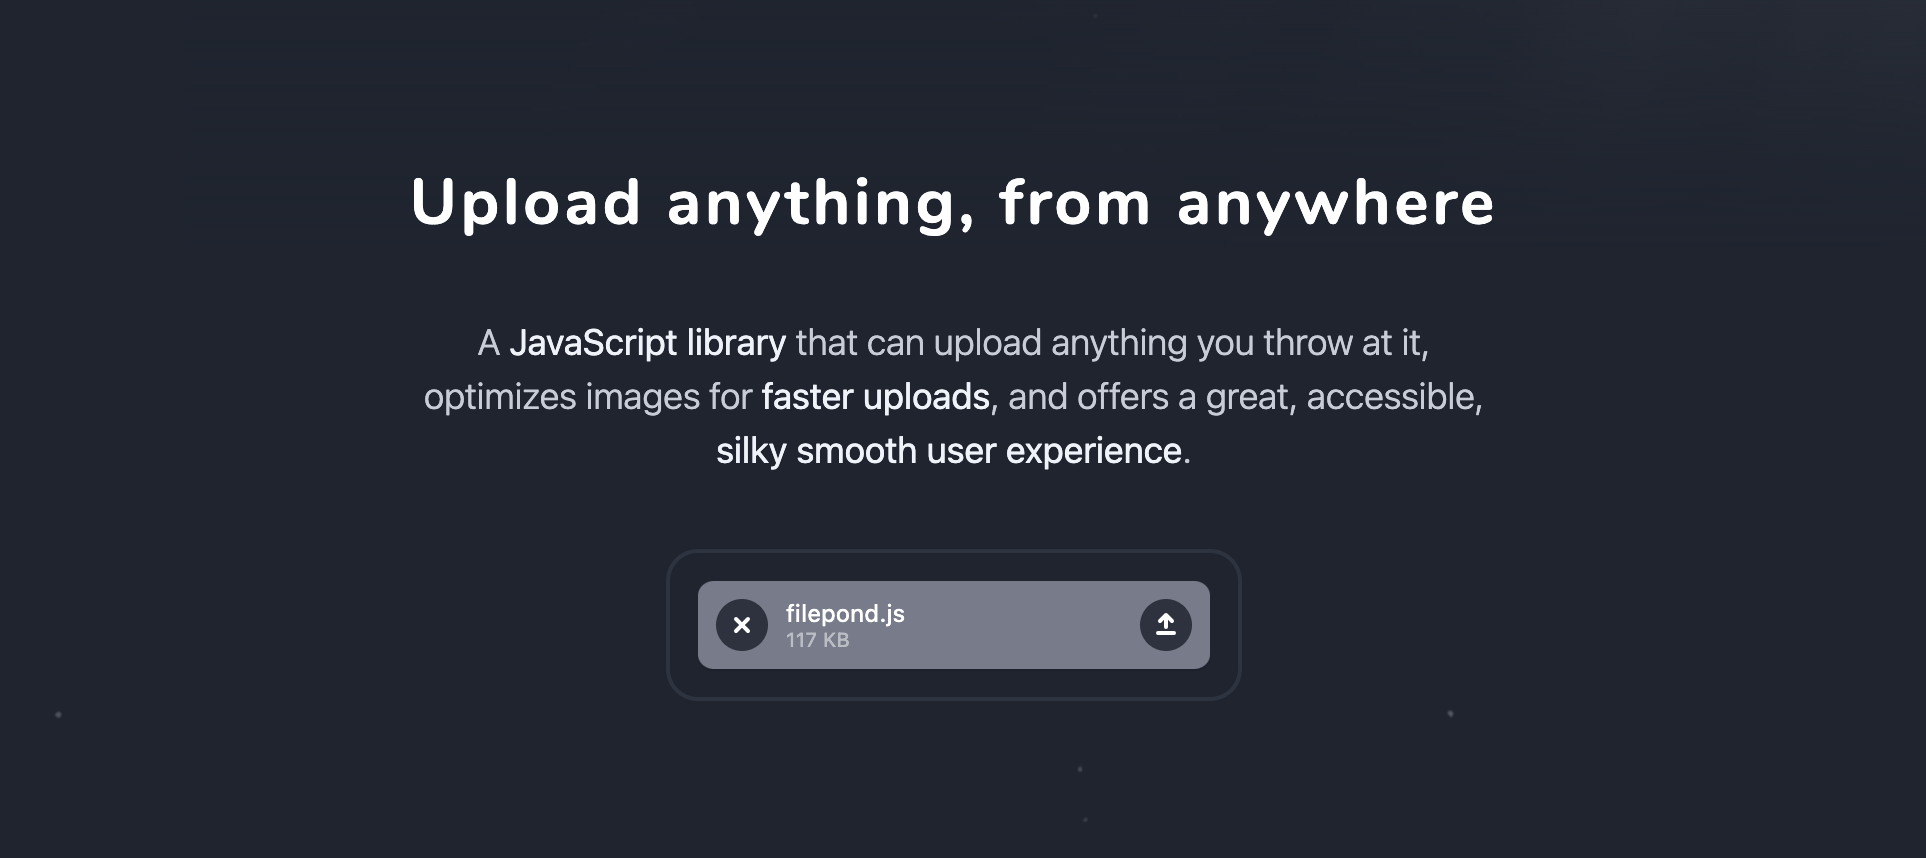This screenshot has height=858, width=1926.
Task: Click the rounded drop area border around the file
Action: (953, 552)
